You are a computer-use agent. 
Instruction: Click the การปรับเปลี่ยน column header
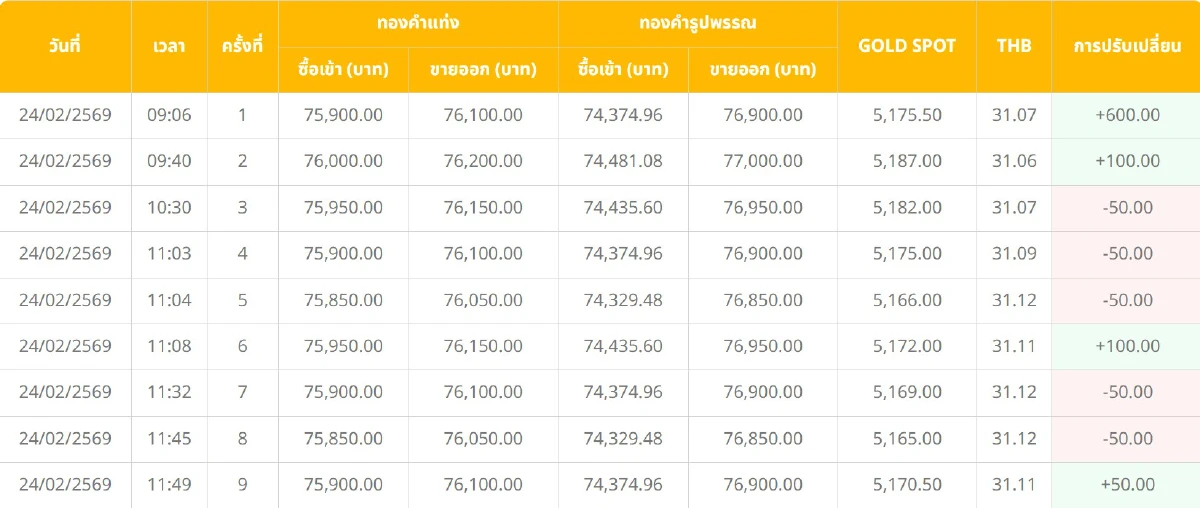tap(1127, 46)
